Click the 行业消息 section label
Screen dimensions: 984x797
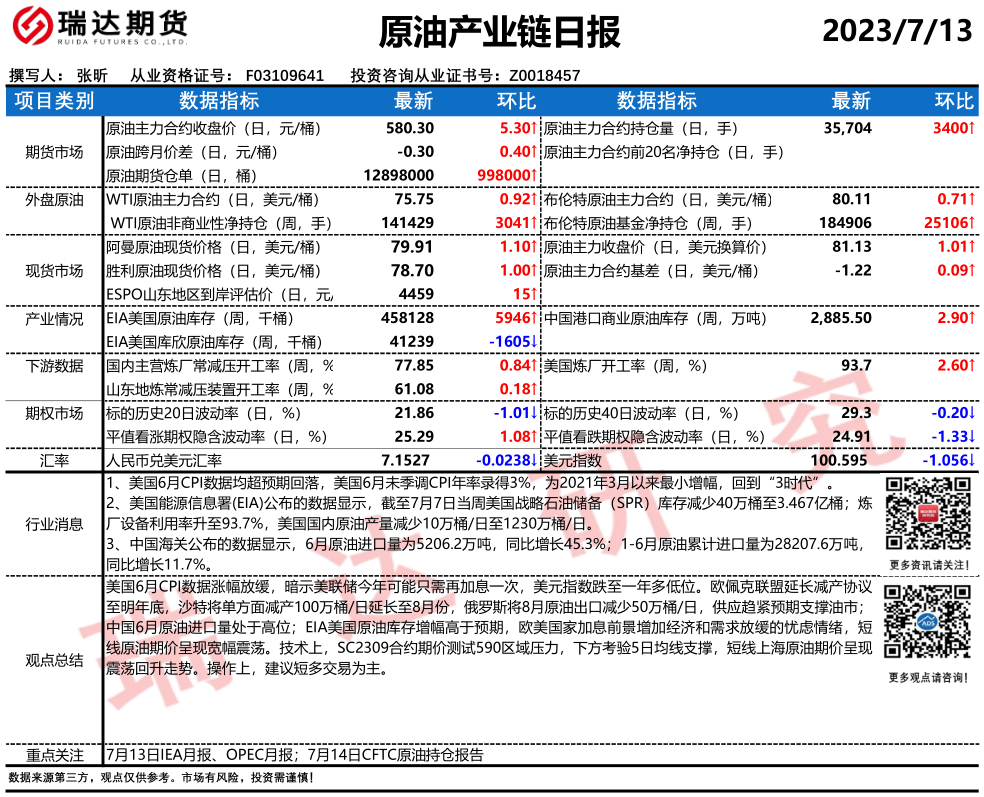pos(54,523)
